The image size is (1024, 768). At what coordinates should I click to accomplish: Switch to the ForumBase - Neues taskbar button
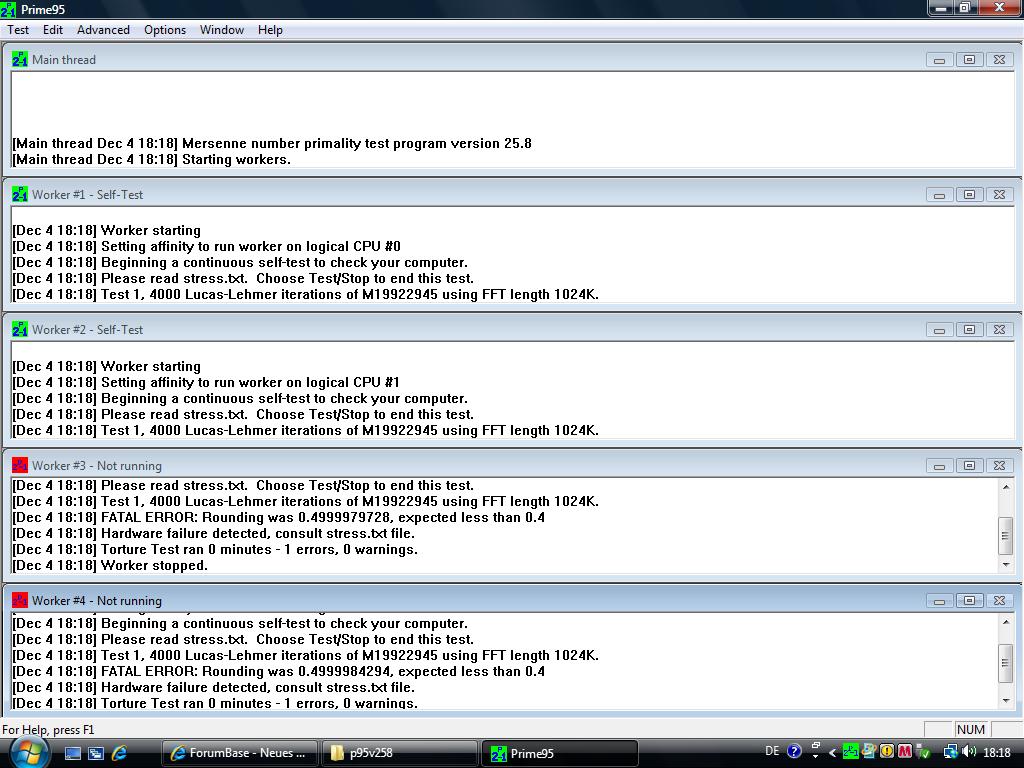(x=239, y=753)
